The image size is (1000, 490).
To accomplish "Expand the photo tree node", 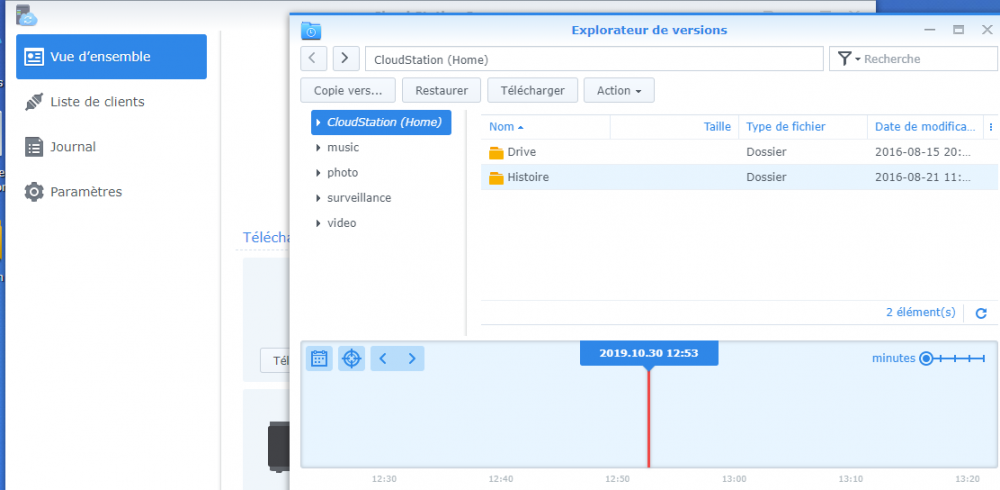I will [x=318, y=173].
